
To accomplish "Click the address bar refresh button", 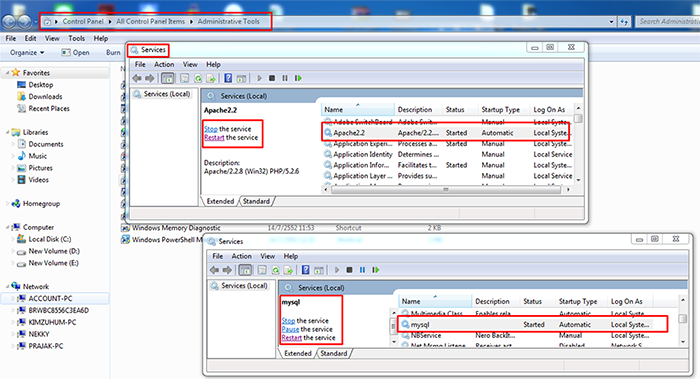I will [624, 21].
